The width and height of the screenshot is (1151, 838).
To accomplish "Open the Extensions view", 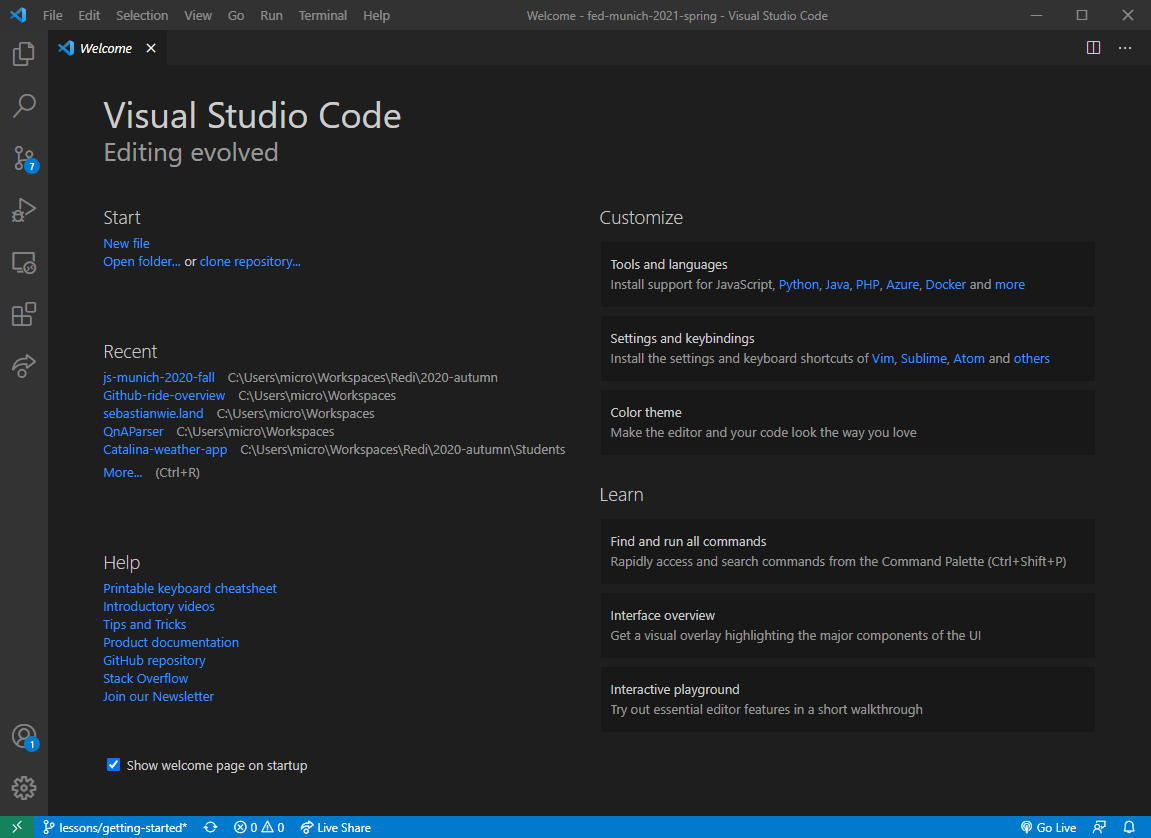I will (x=23, y=314).
